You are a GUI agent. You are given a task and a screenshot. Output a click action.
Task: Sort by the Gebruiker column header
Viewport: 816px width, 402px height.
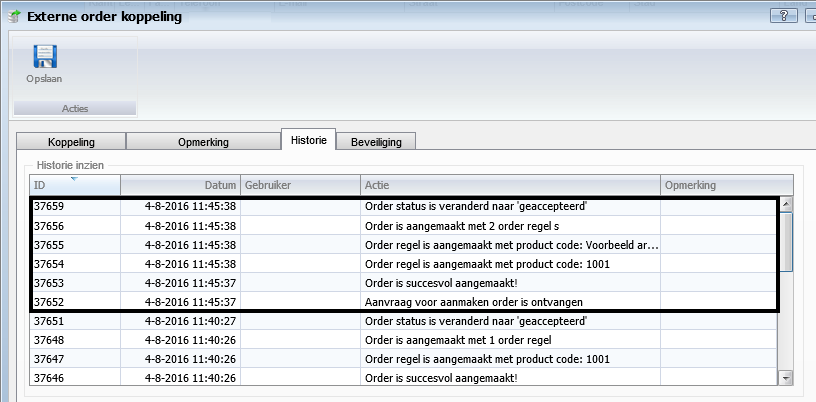[300, 185]
